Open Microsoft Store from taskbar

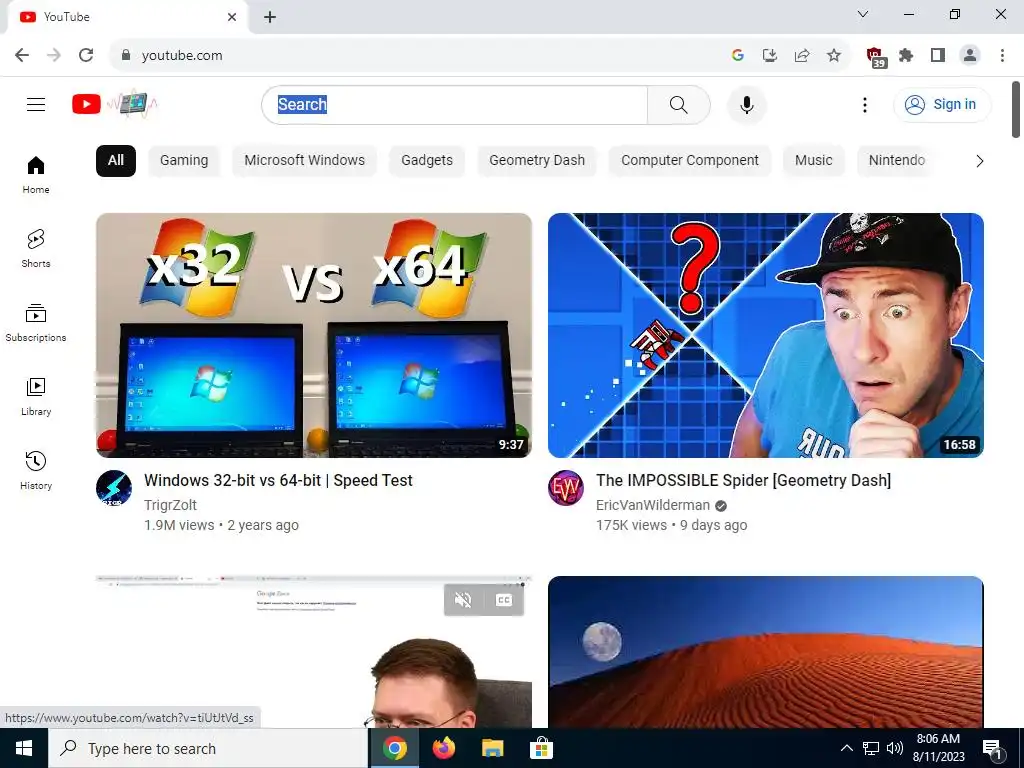pos(541,748)
